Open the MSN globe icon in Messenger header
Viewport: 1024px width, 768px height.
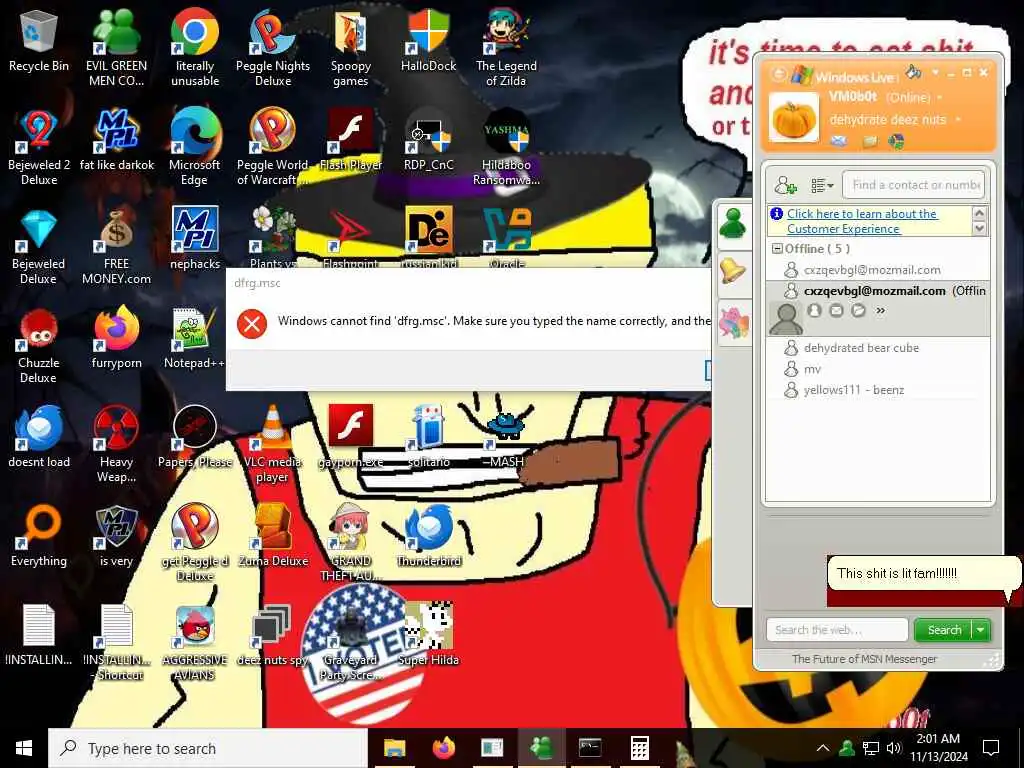[896, 141]
